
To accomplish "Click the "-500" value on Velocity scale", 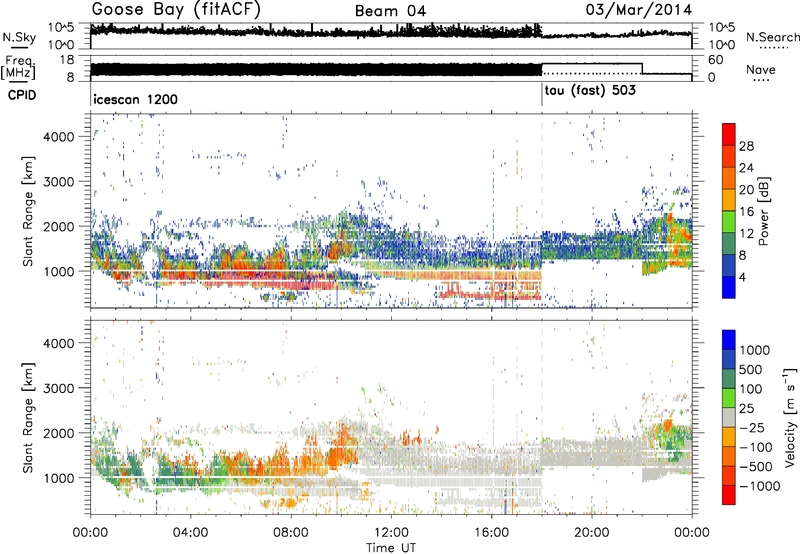I will 756,467.
